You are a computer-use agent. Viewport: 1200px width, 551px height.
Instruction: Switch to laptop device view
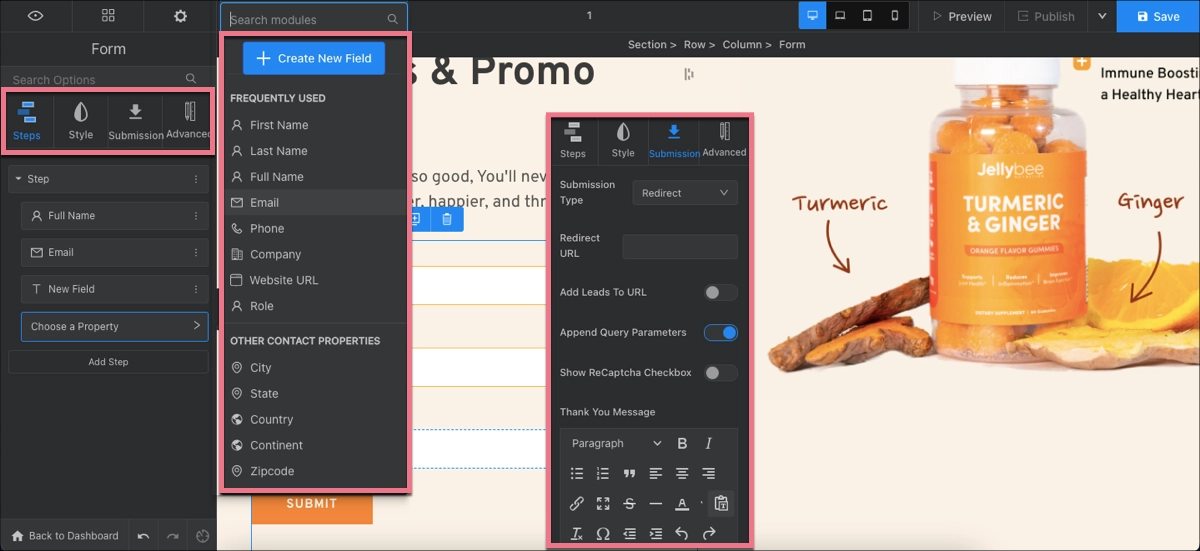pos(840,16)
